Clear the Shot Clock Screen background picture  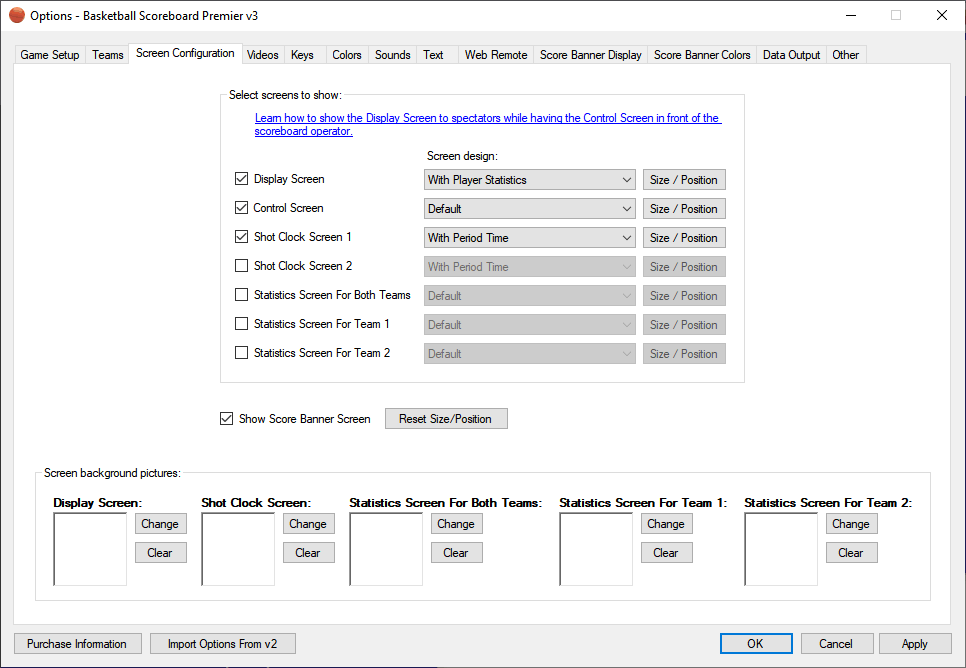pyautogui.click(x=308, y=553)
